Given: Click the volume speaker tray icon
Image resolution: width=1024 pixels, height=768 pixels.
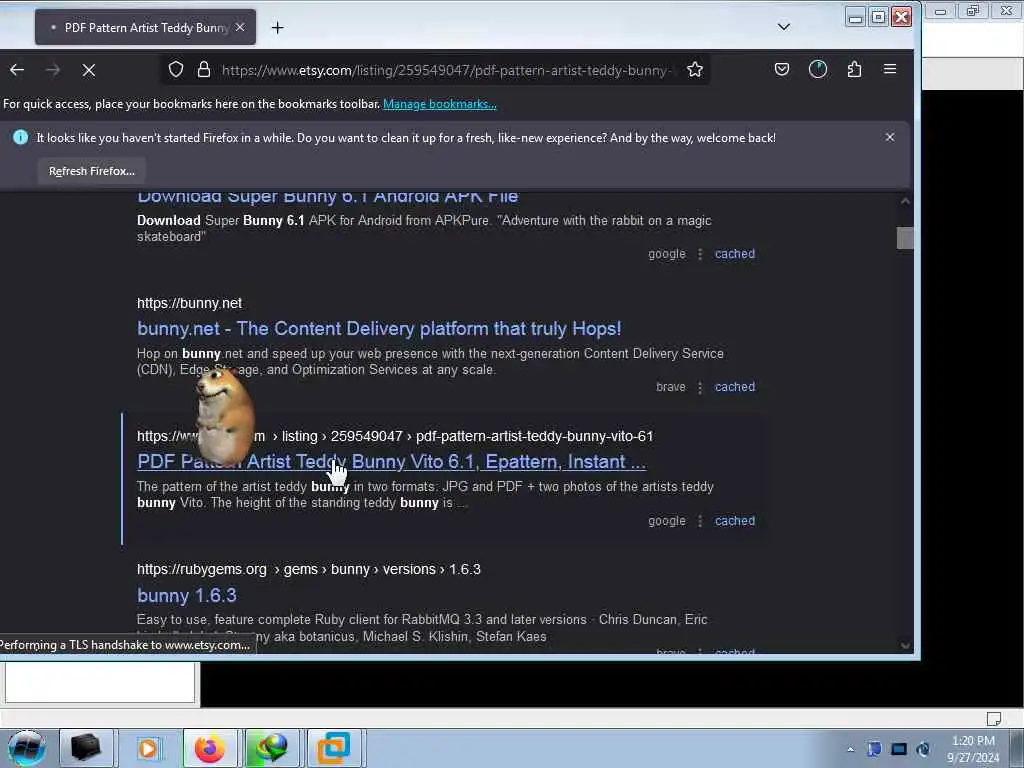Looking at the screenshot, I should coord(923,749).
